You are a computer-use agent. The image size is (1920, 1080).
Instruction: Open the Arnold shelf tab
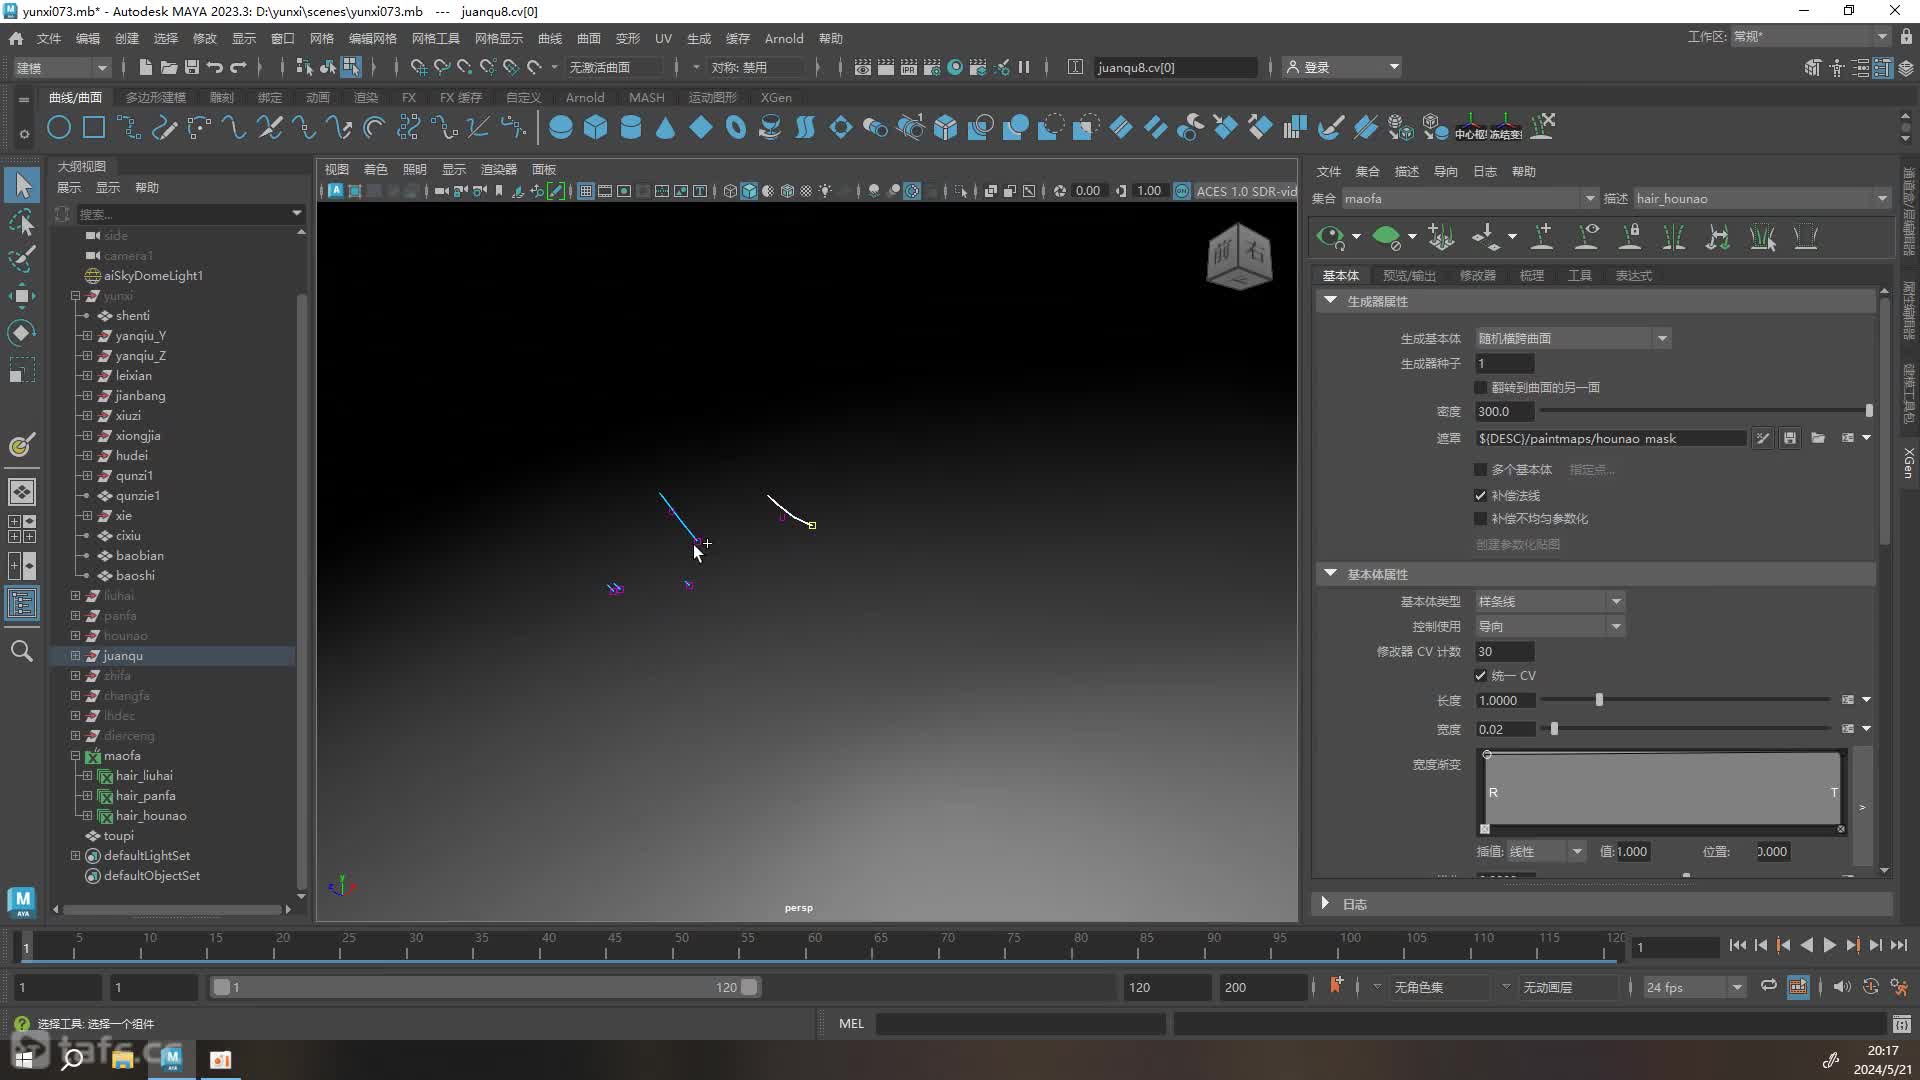click(584, 97)
